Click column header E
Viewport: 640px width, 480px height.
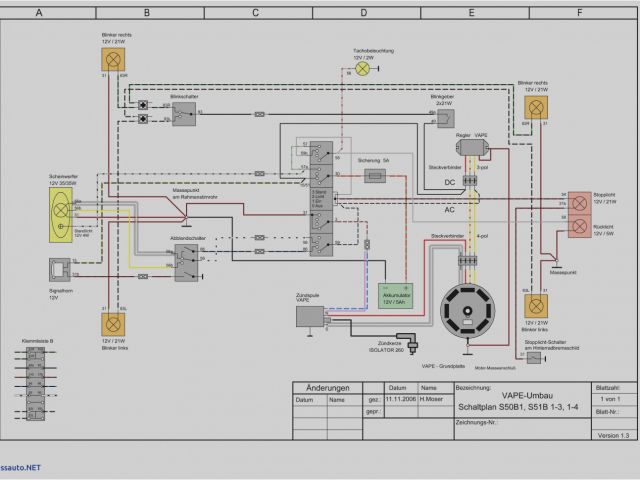[471, 13]
